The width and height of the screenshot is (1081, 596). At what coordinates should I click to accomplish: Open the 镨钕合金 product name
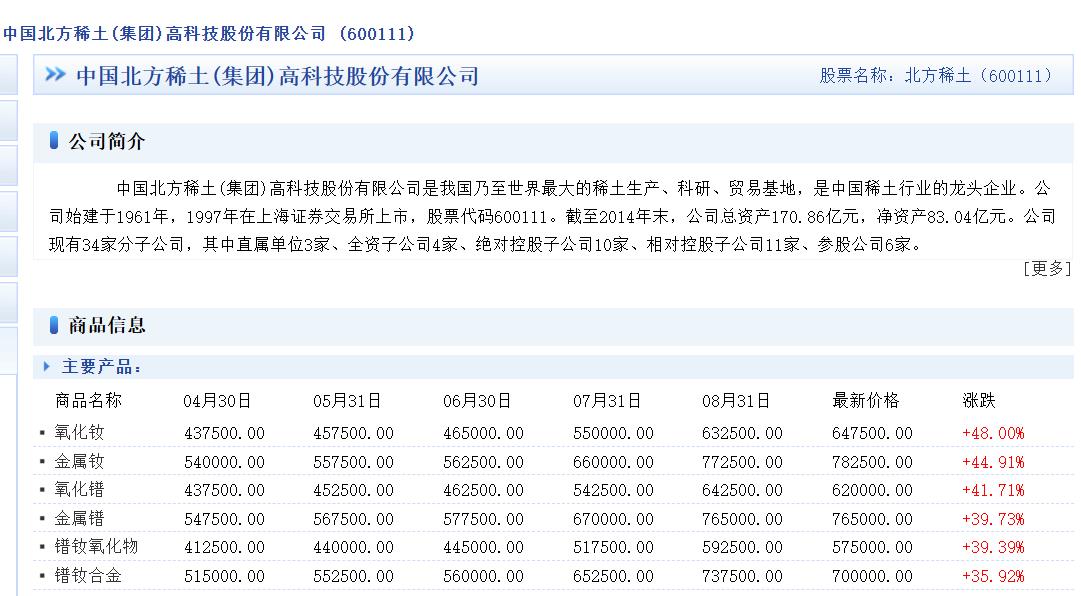88,575
